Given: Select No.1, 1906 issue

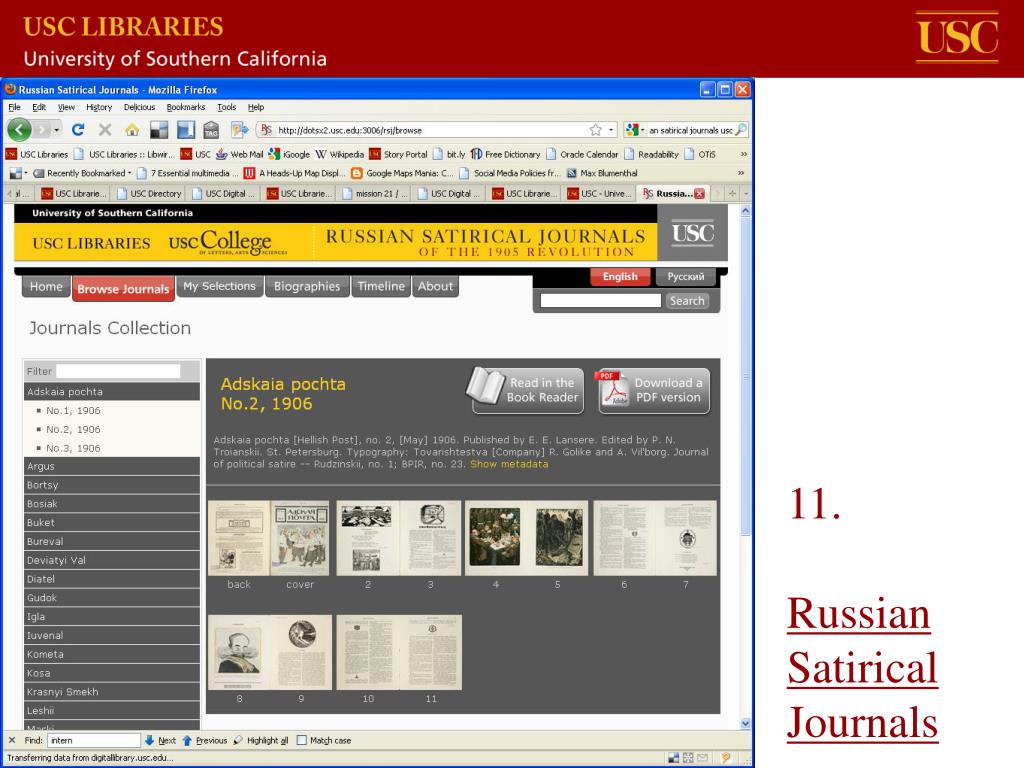Looking at the screenshot, I should [73, 411].
